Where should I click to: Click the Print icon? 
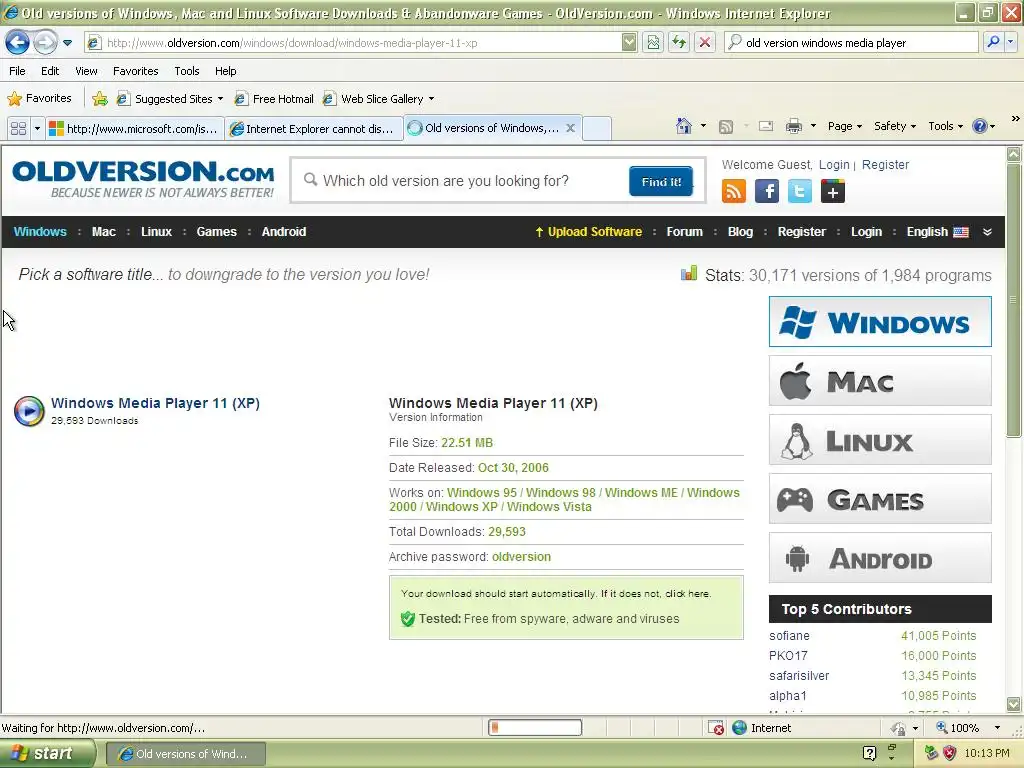[x=793, y=126]
